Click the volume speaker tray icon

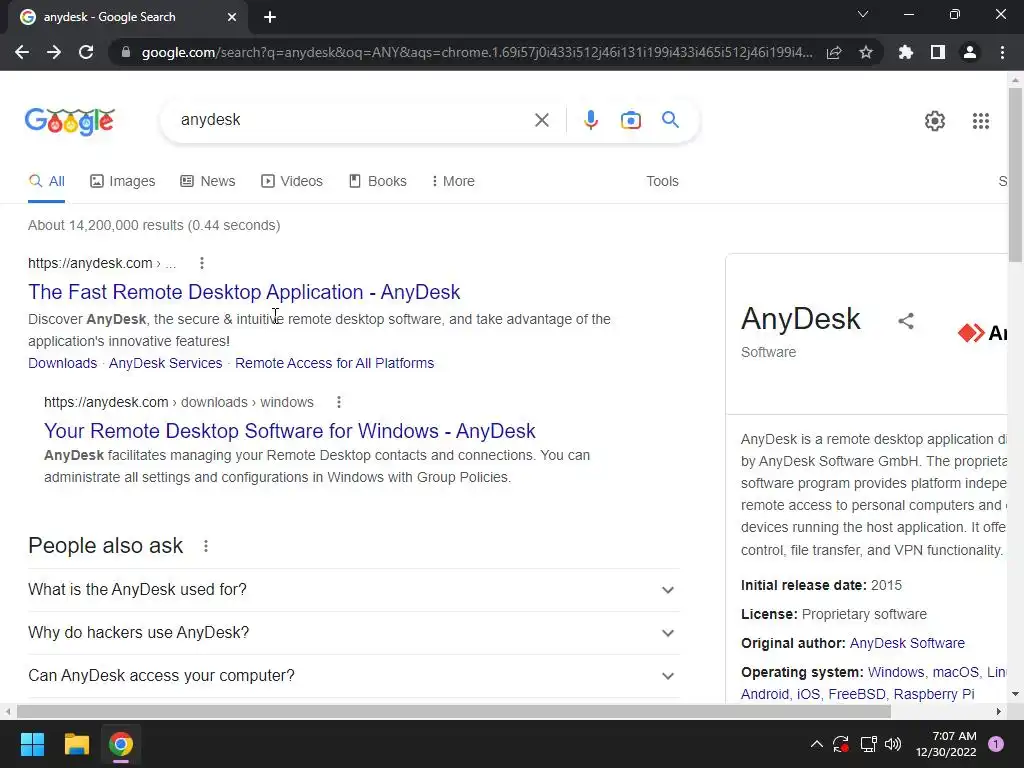[893, 744]
